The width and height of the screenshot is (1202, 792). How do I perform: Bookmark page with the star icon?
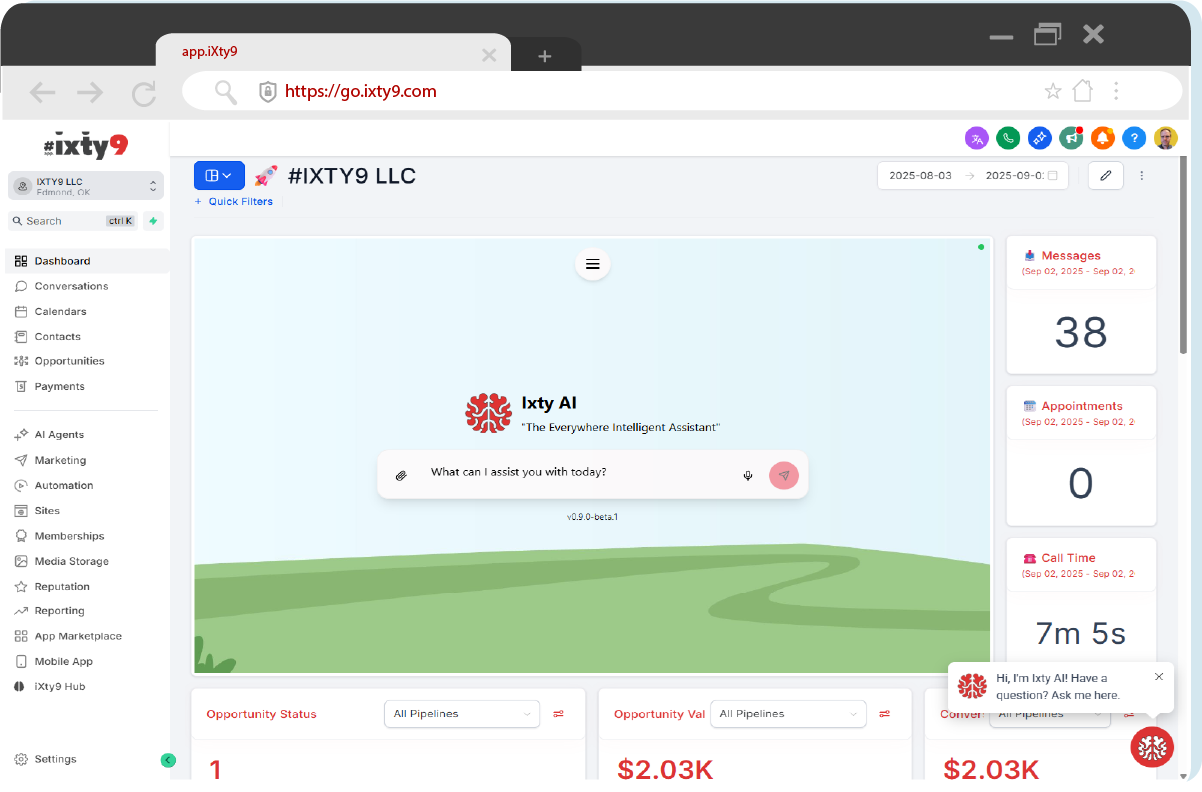click(1053, 92)
